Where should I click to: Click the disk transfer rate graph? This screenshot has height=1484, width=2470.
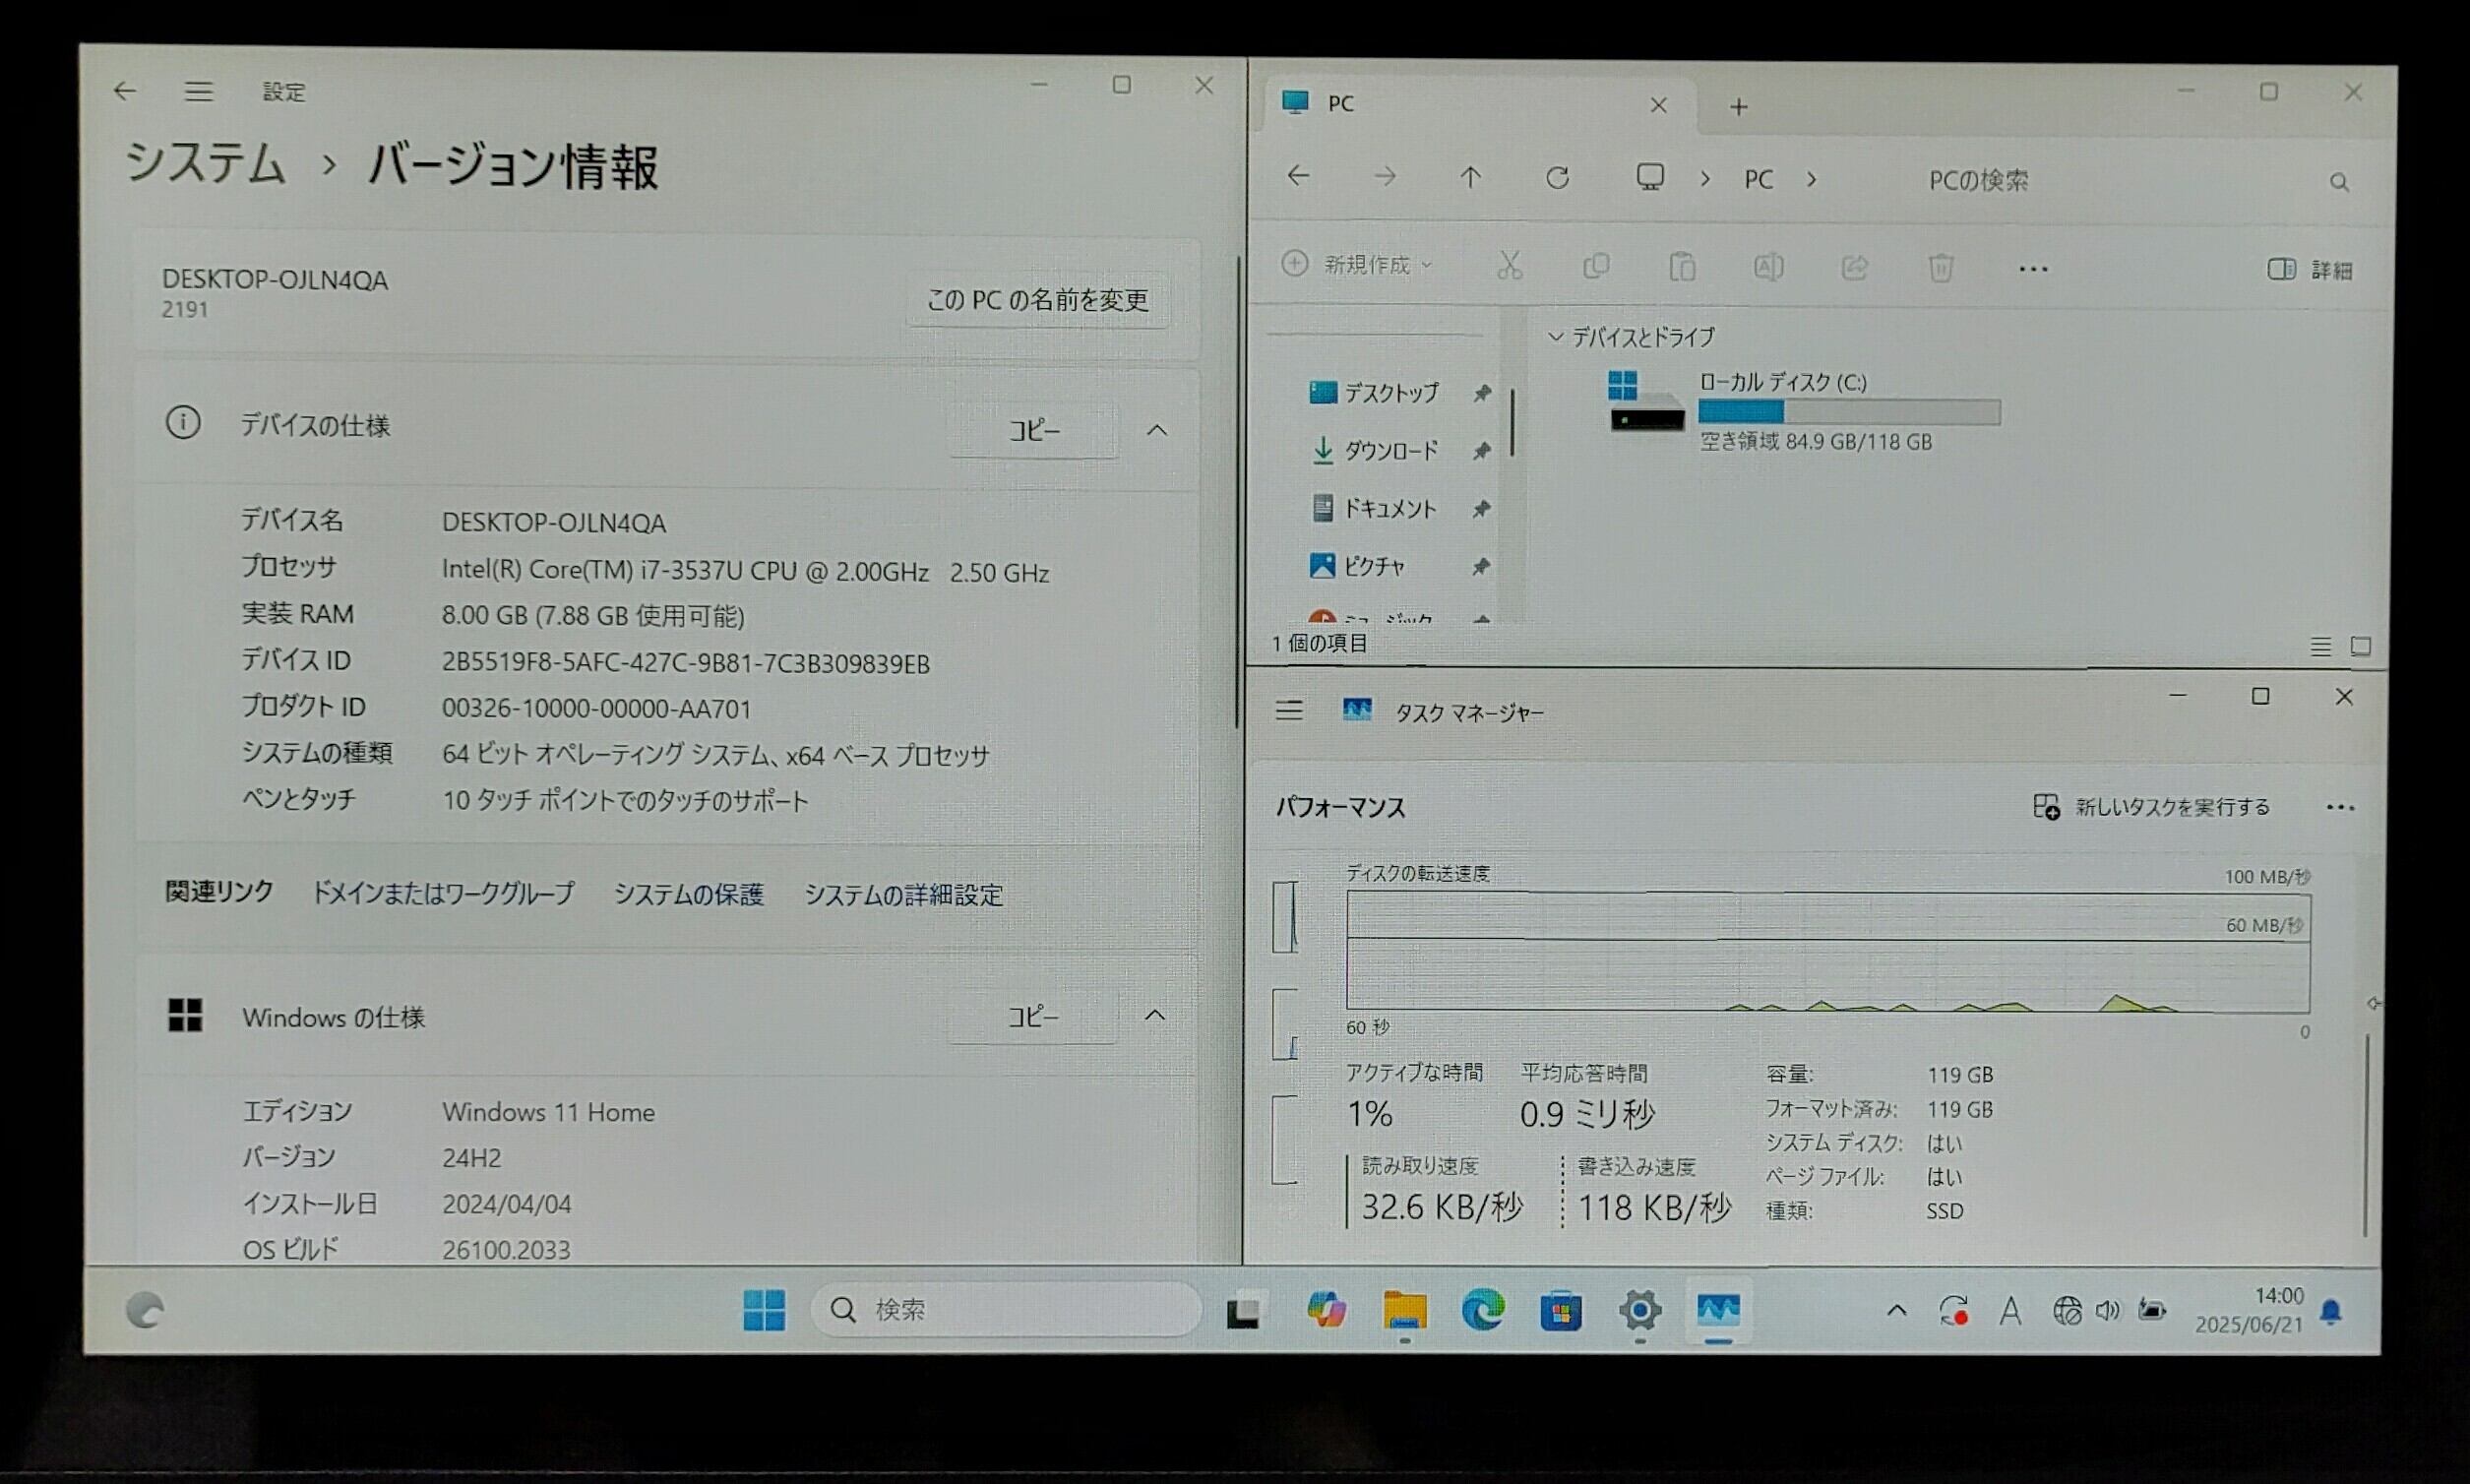pyautogui.click(x=1828, y=951)
